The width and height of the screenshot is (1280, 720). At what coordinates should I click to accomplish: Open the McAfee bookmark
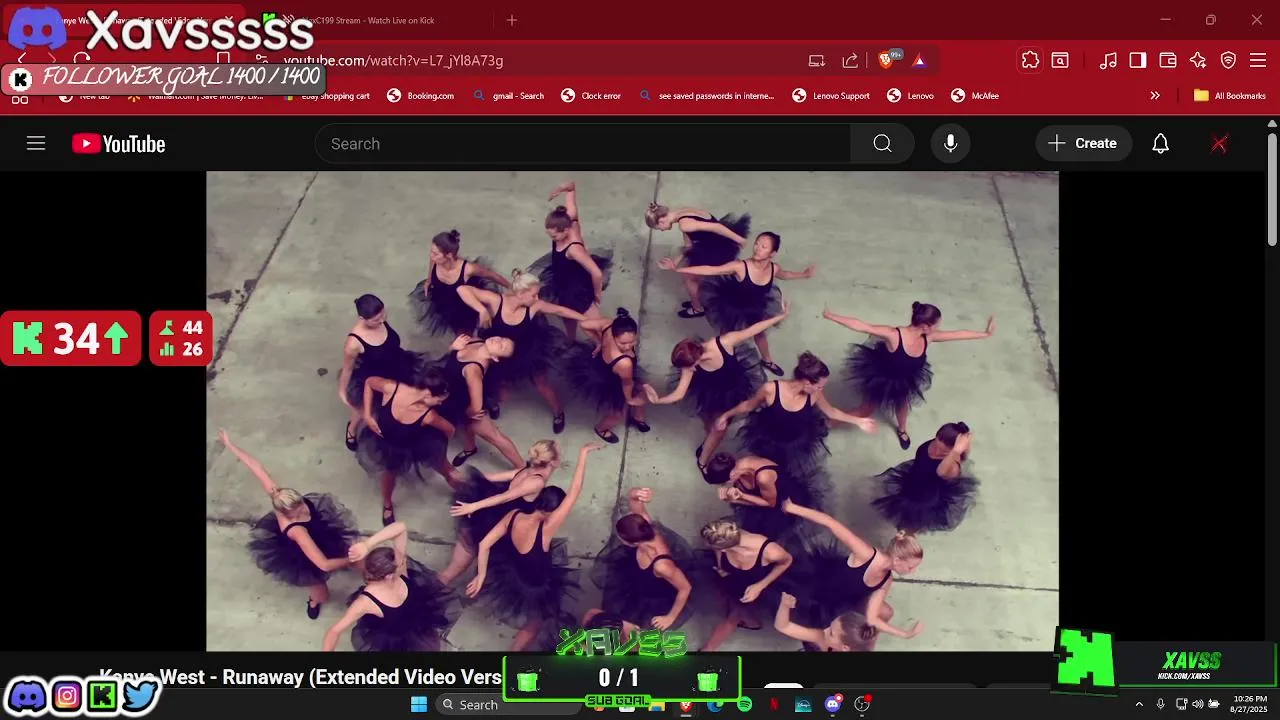tap(975, 96)
